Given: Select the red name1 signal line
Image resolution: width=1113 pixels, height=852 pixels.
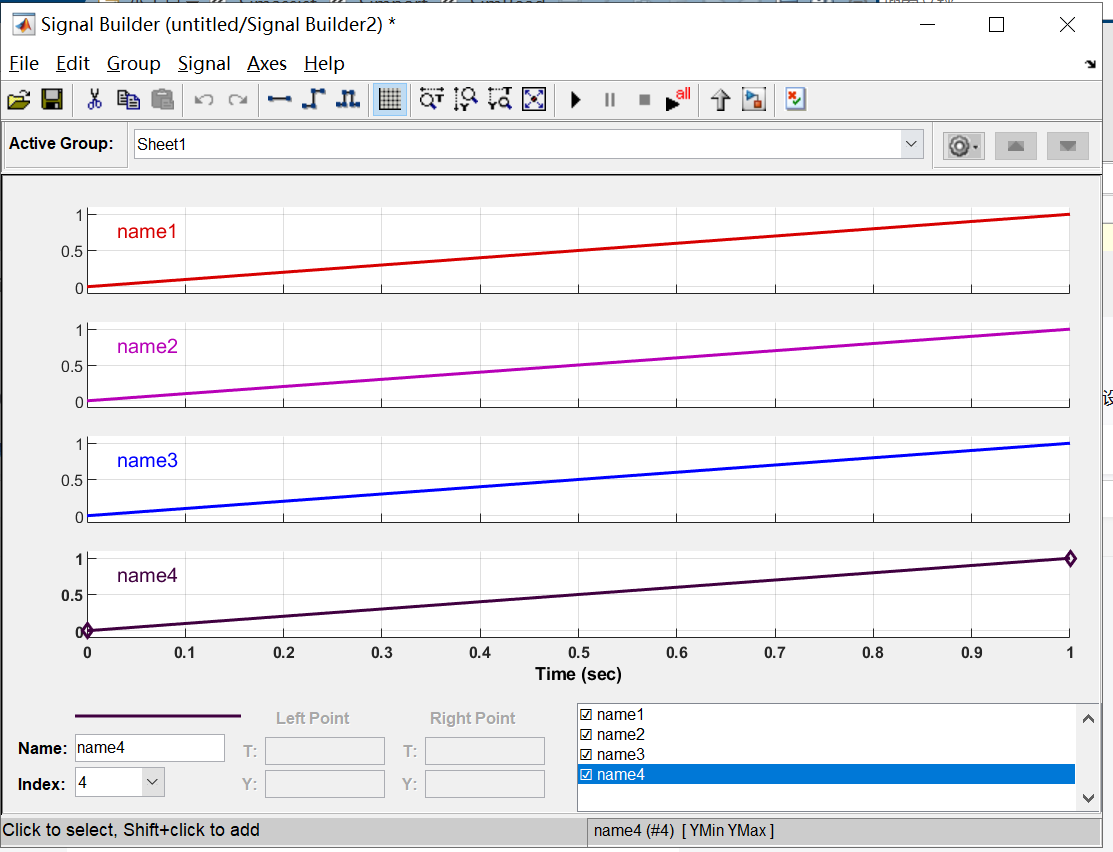Looking at the screenshot, I should 579,251.
